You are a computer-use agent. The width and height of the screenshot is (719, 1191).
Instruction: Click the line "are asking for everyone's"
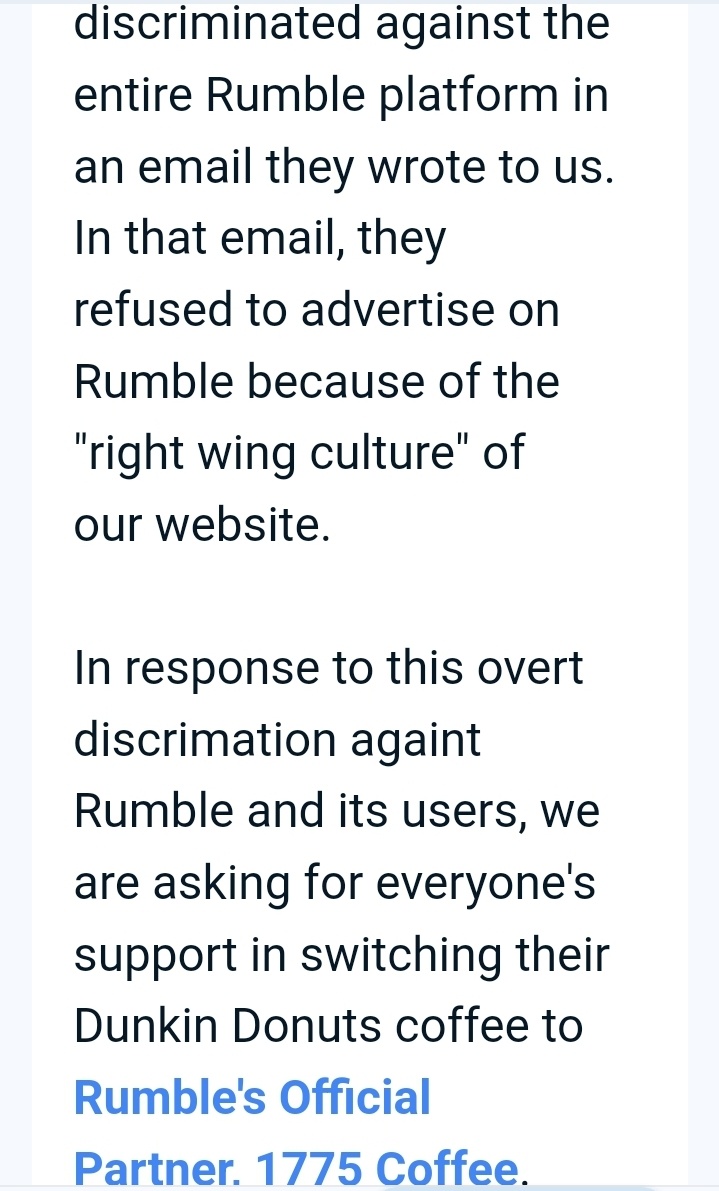(334, 884)
